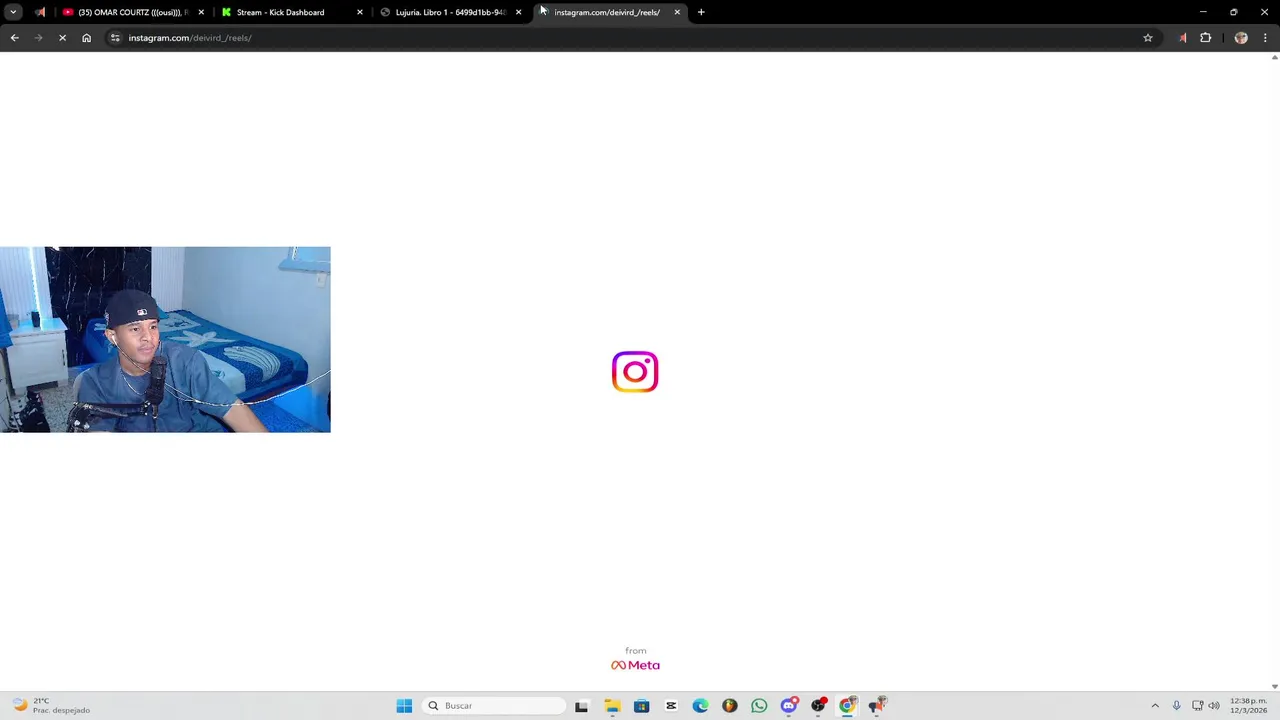Open Microsoft Edge from the taskbar
The image size is (1280, 720).
pos(700,706)
